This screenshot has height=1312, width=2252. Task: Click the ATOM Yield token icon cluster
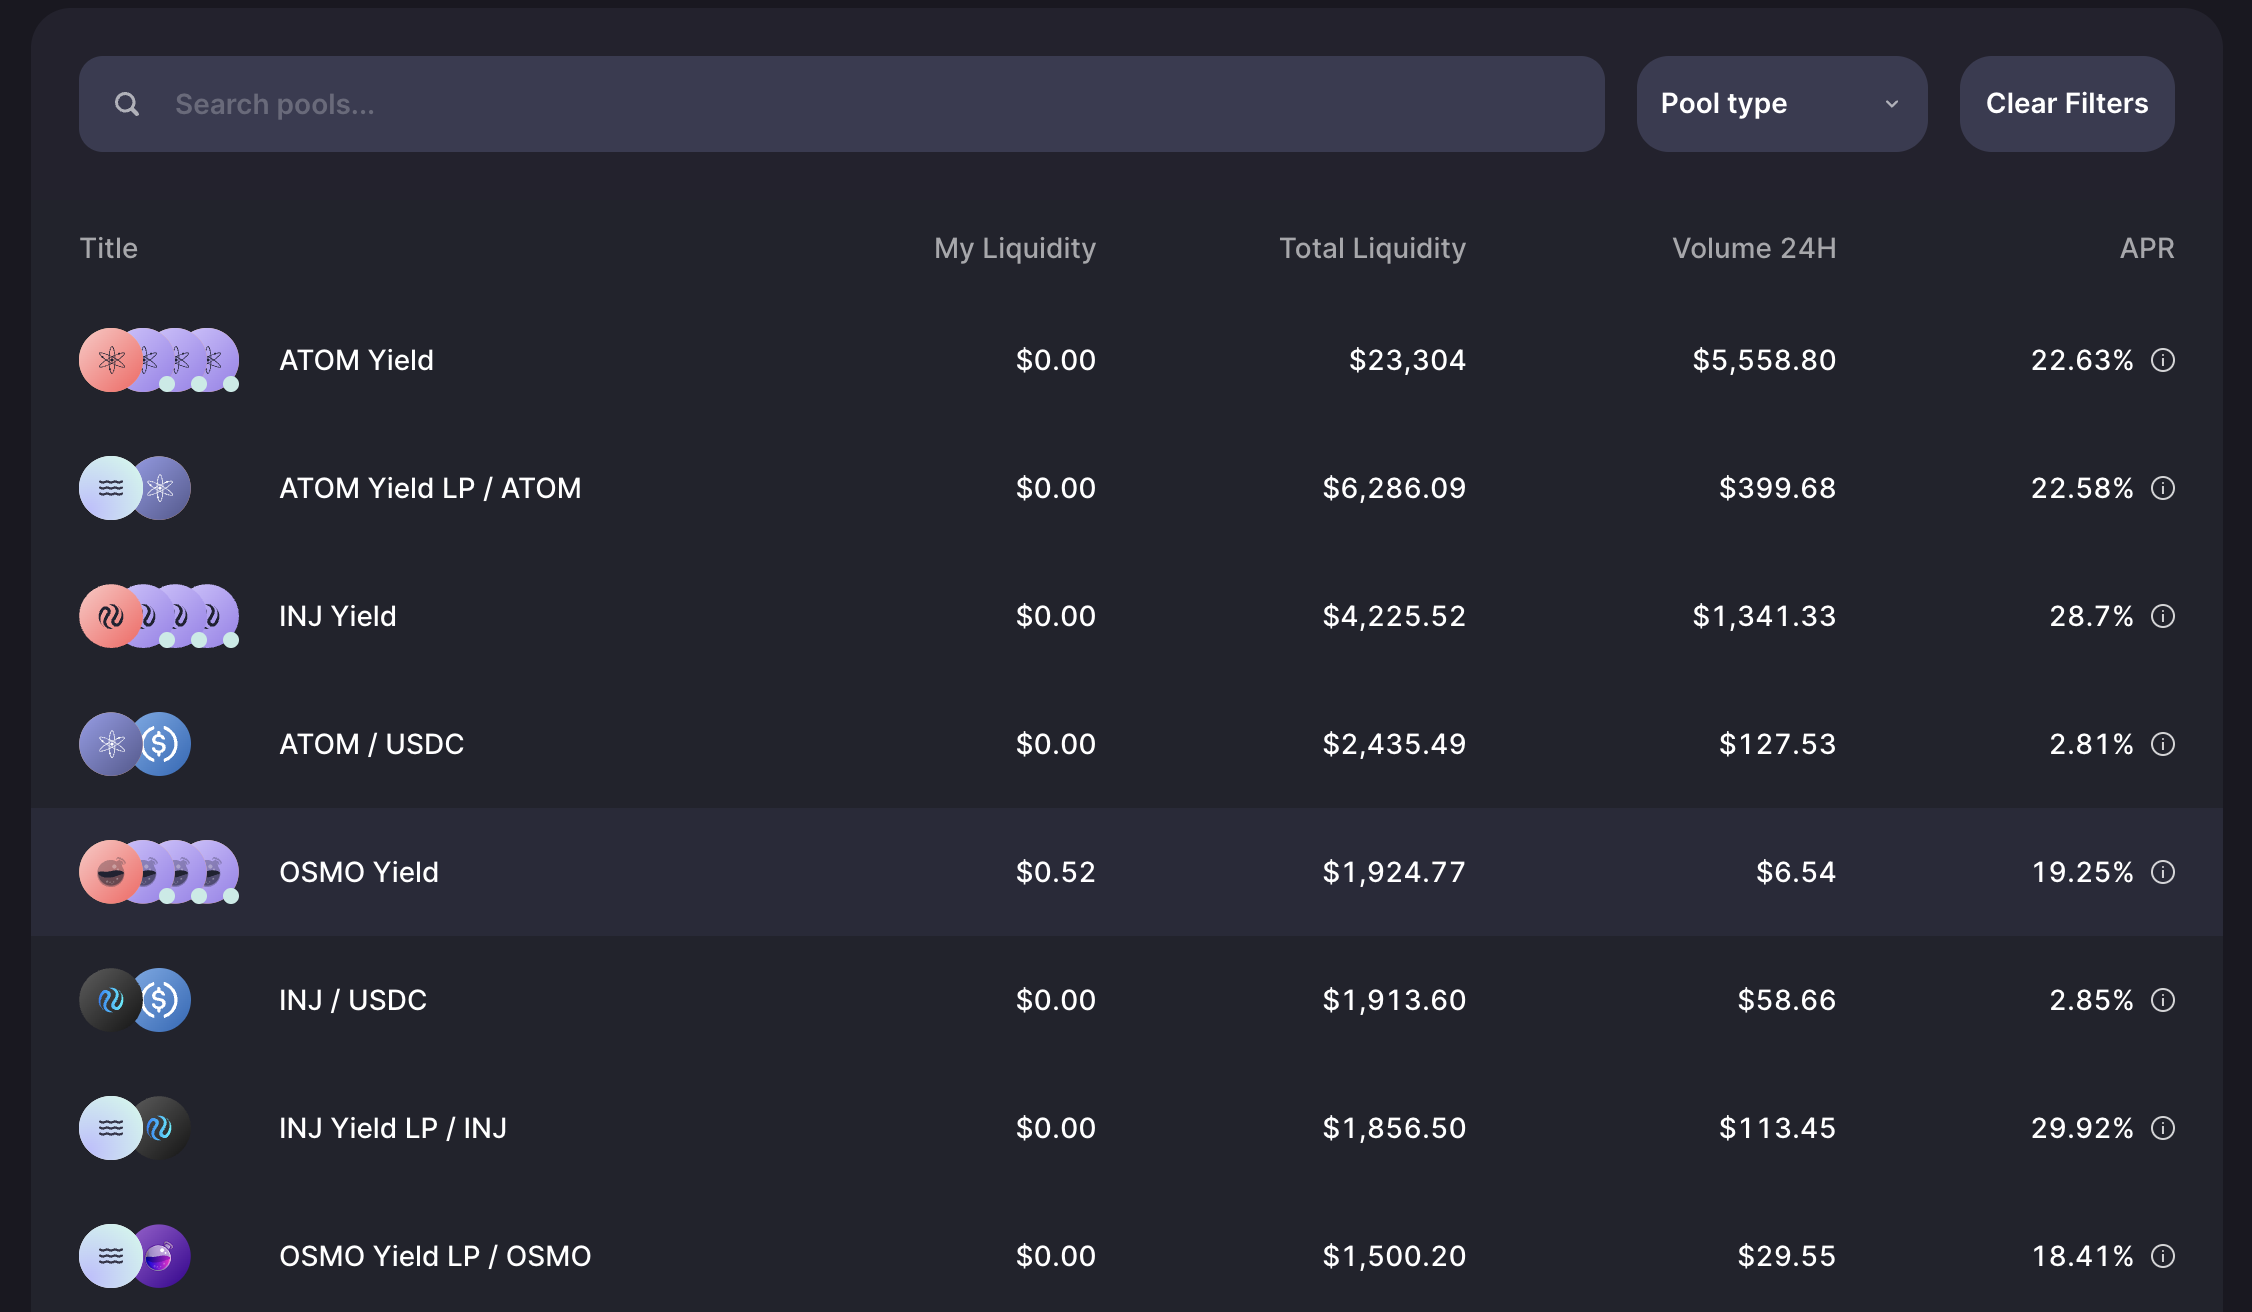pos(159,360)
